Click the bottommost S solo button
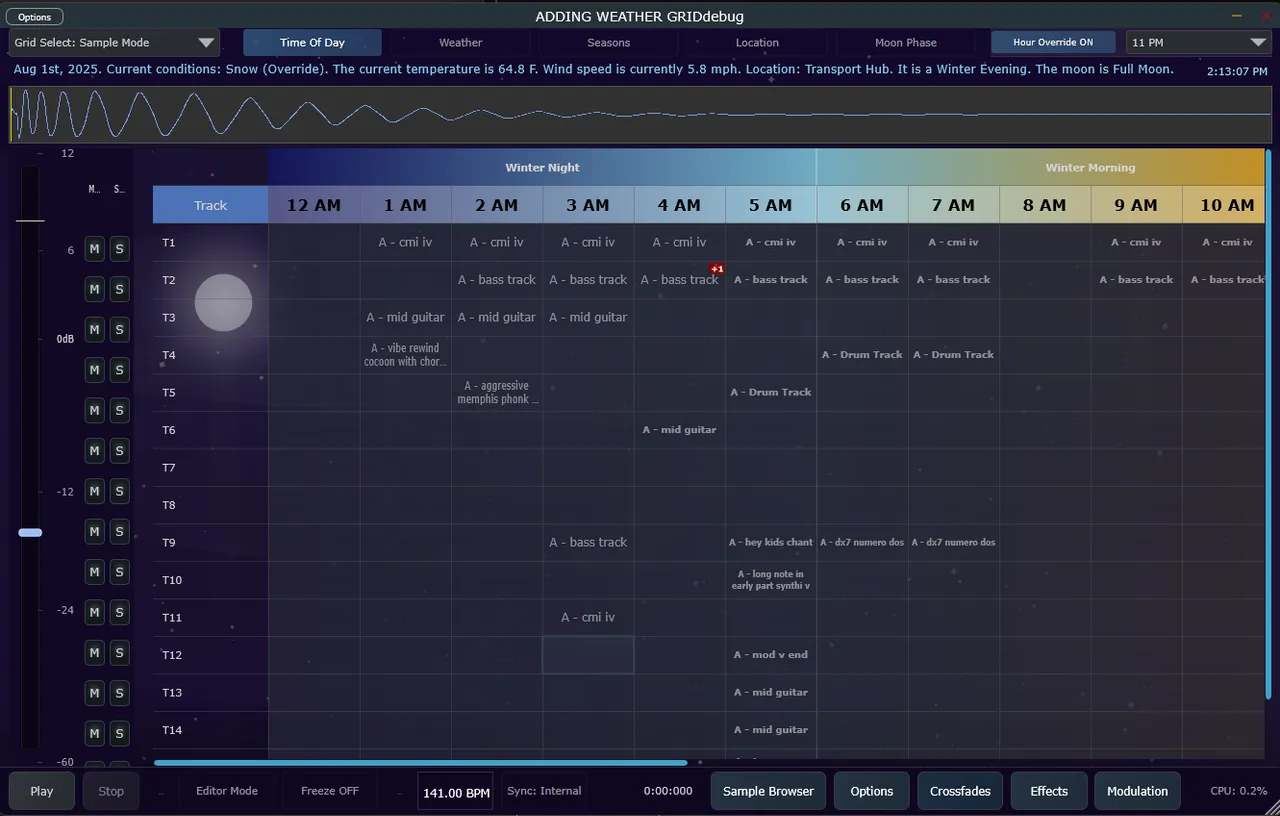The width and height of the screenshot is (1280, 816). pos(119,733)
